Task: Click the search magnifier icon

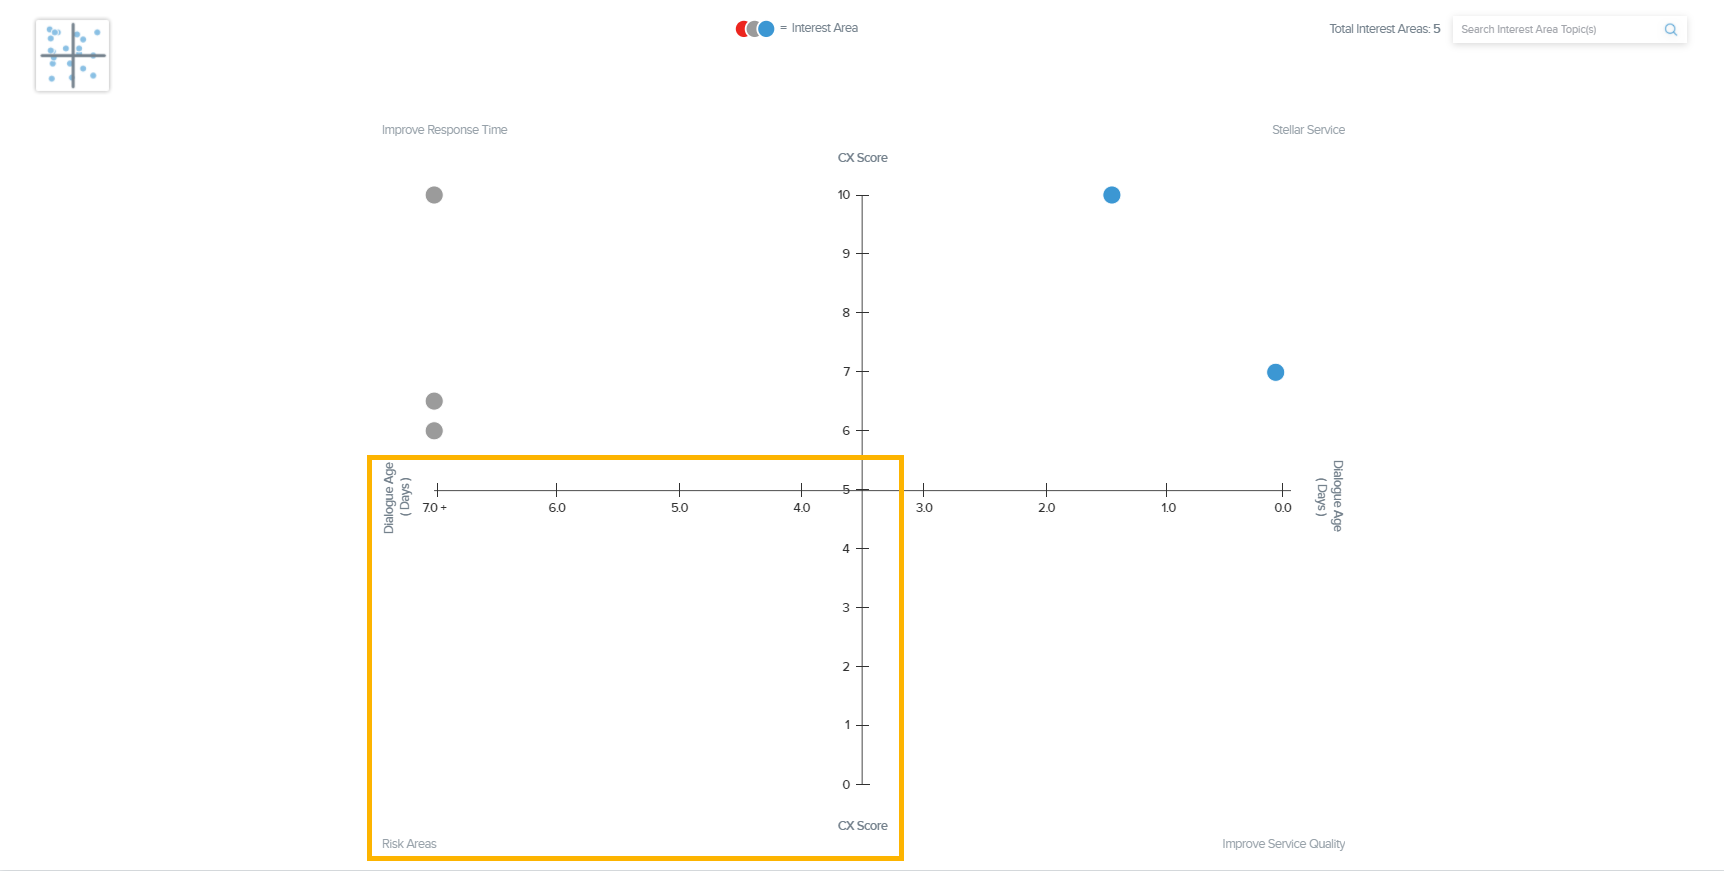Action: point(1670,30)
